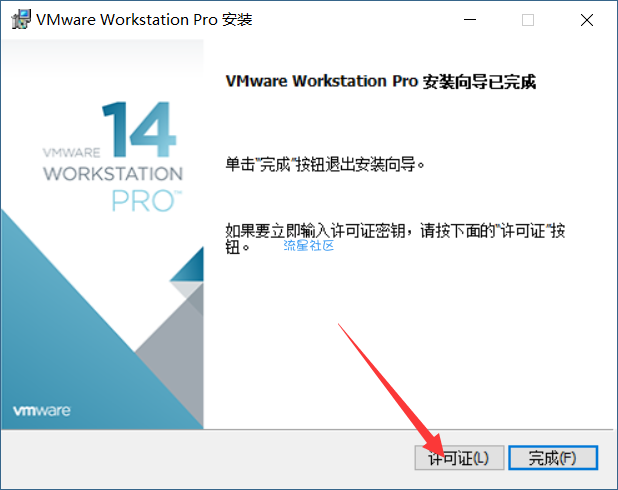Click the 完成(F) finish button

click(553, 458)
